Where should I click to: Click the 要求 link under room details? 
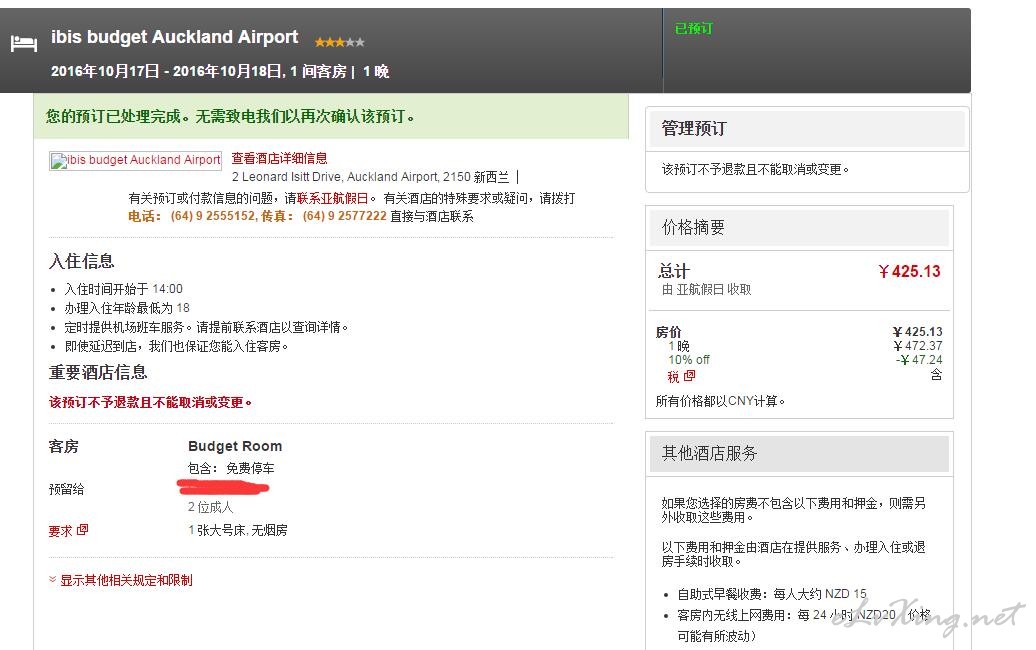[x=61, y=530]
